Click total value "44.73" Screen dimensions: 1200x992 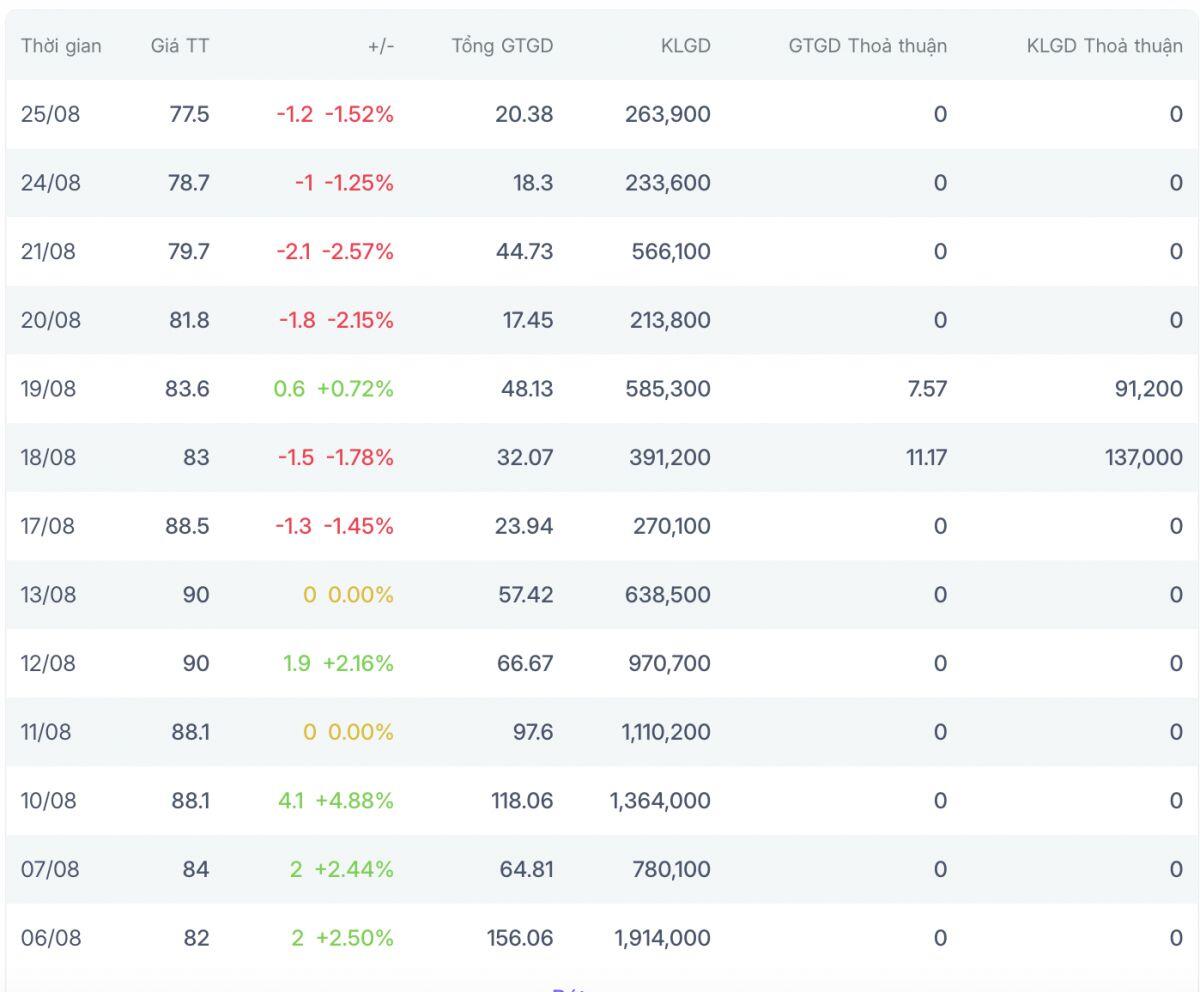525,251
